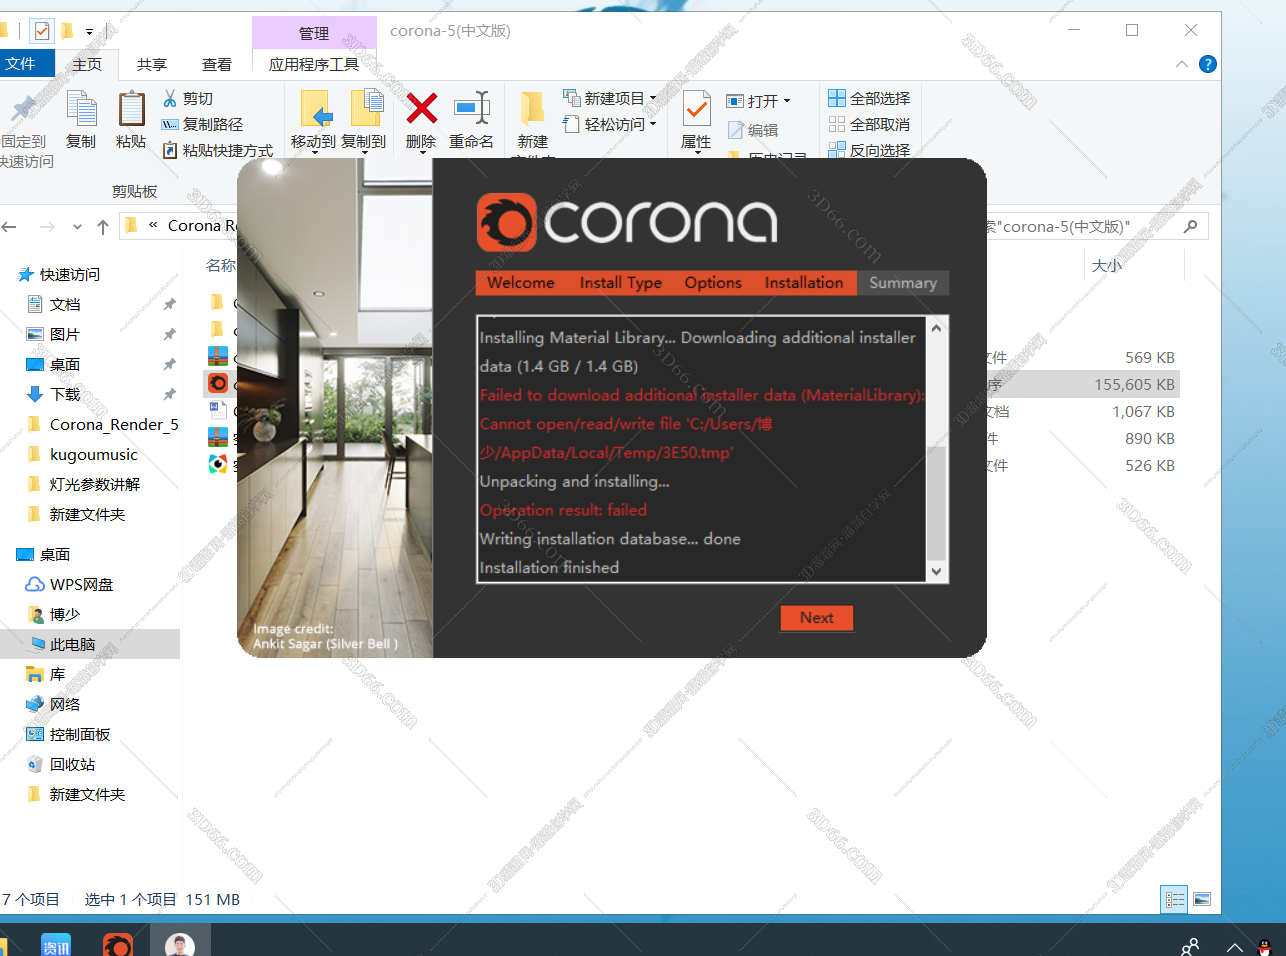1286x956 pixels.
Task: Click the 固定到快速访问 pin icon
Action: (x=24, y=109)
